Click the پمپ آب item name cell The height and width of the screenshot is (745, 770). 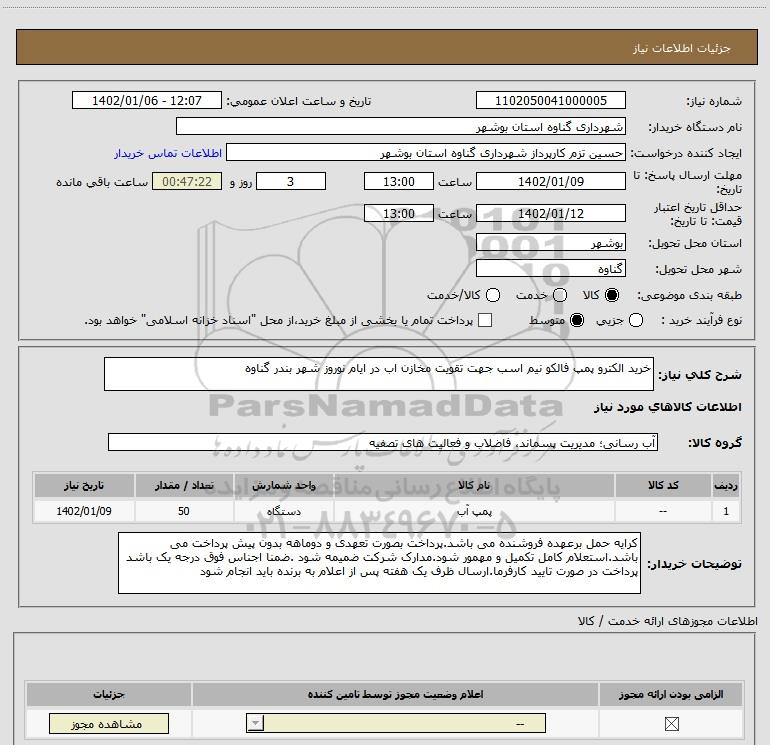tap(474, 511)
